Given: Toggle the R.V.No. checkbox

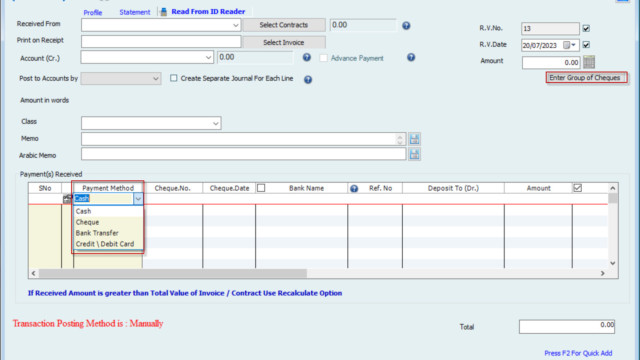Looking at the screenshot, I should click(586, 29).
